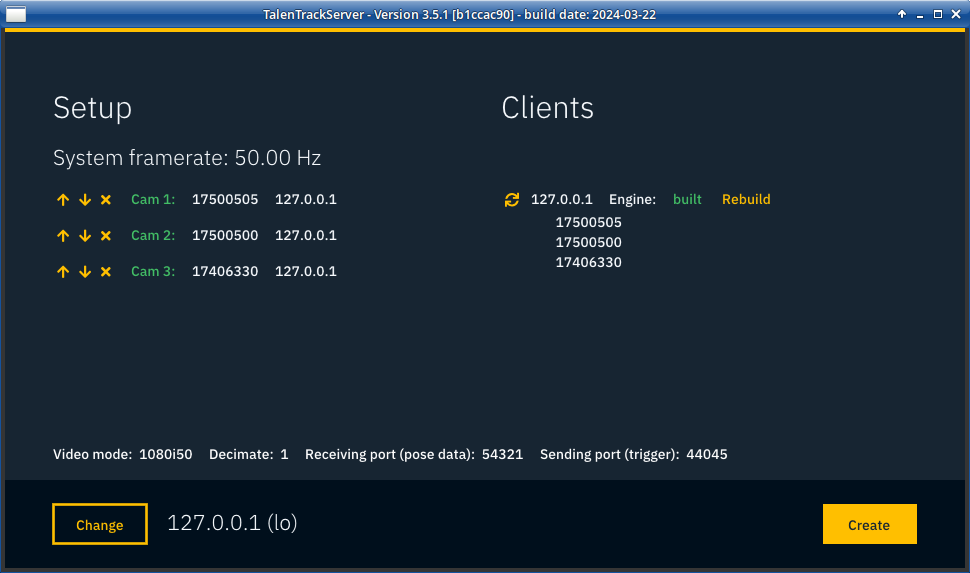Click the Video mode 1080i50 value
Screen dimensions: 970x573
(x=164, y=455)
